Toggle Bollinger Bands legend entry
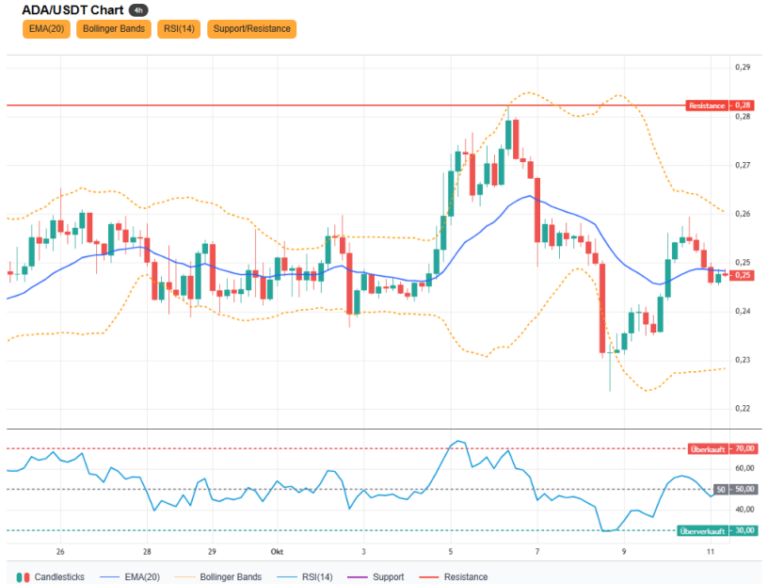The image size is (768, 584). pyautogui.click(x=218, y=577)
